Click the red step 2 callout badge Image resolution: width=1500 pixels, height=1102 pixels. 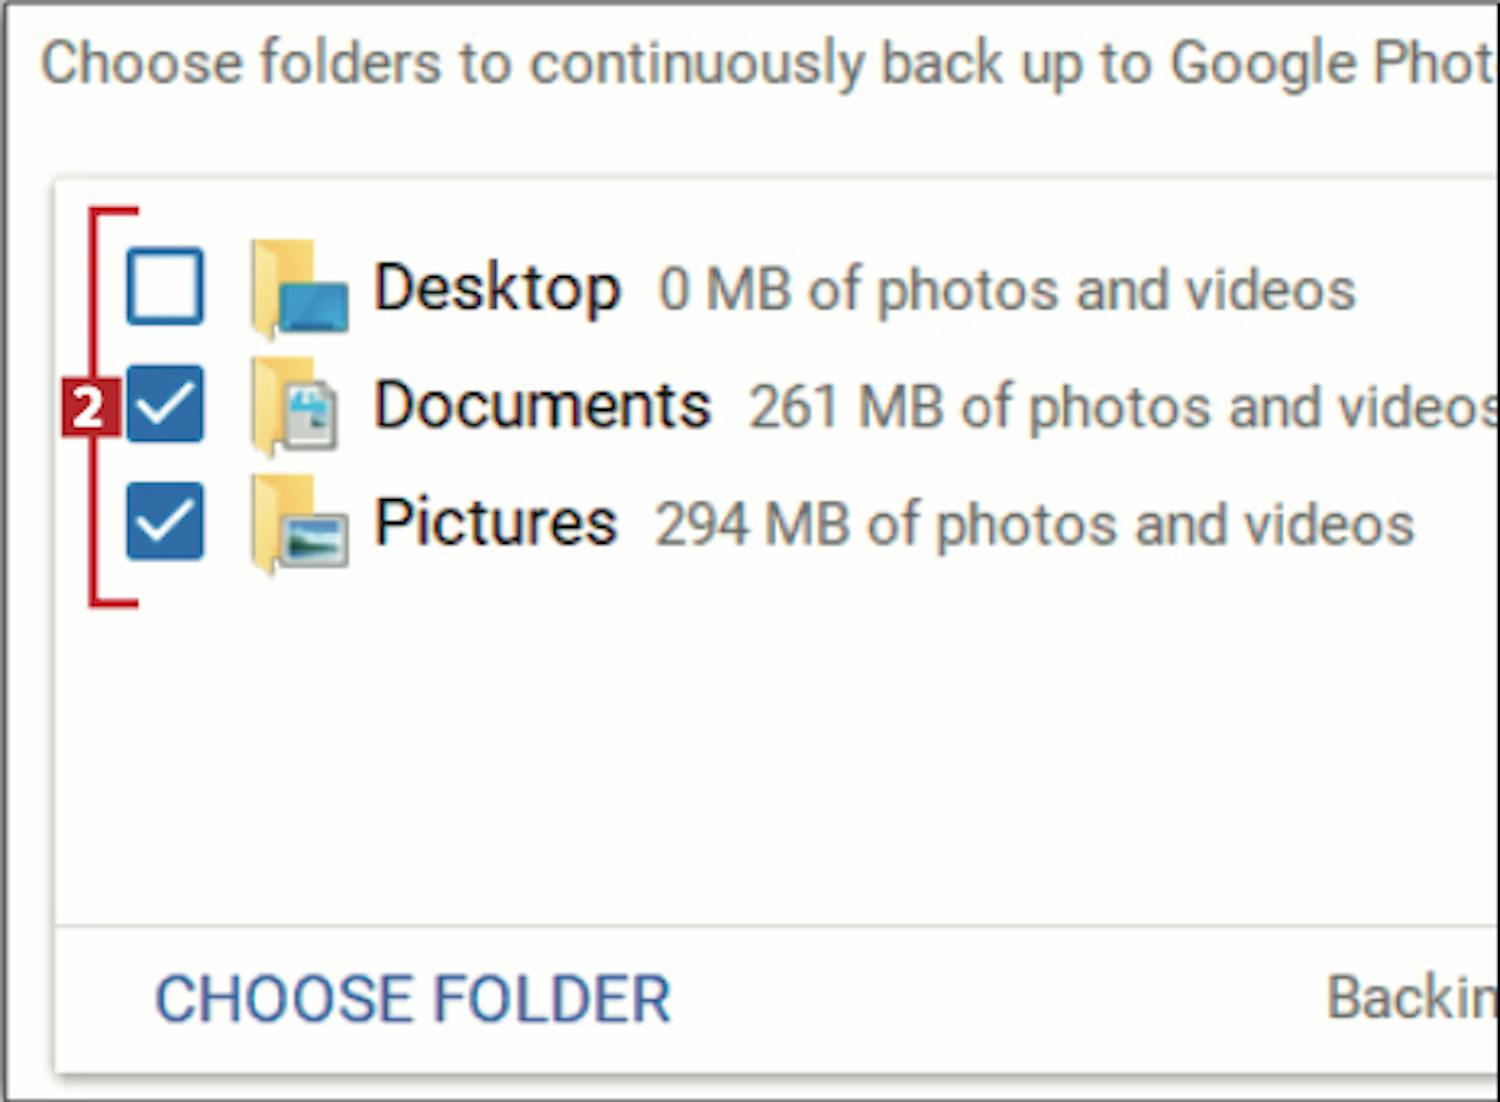pyautogui.click(x=90, y=407)
